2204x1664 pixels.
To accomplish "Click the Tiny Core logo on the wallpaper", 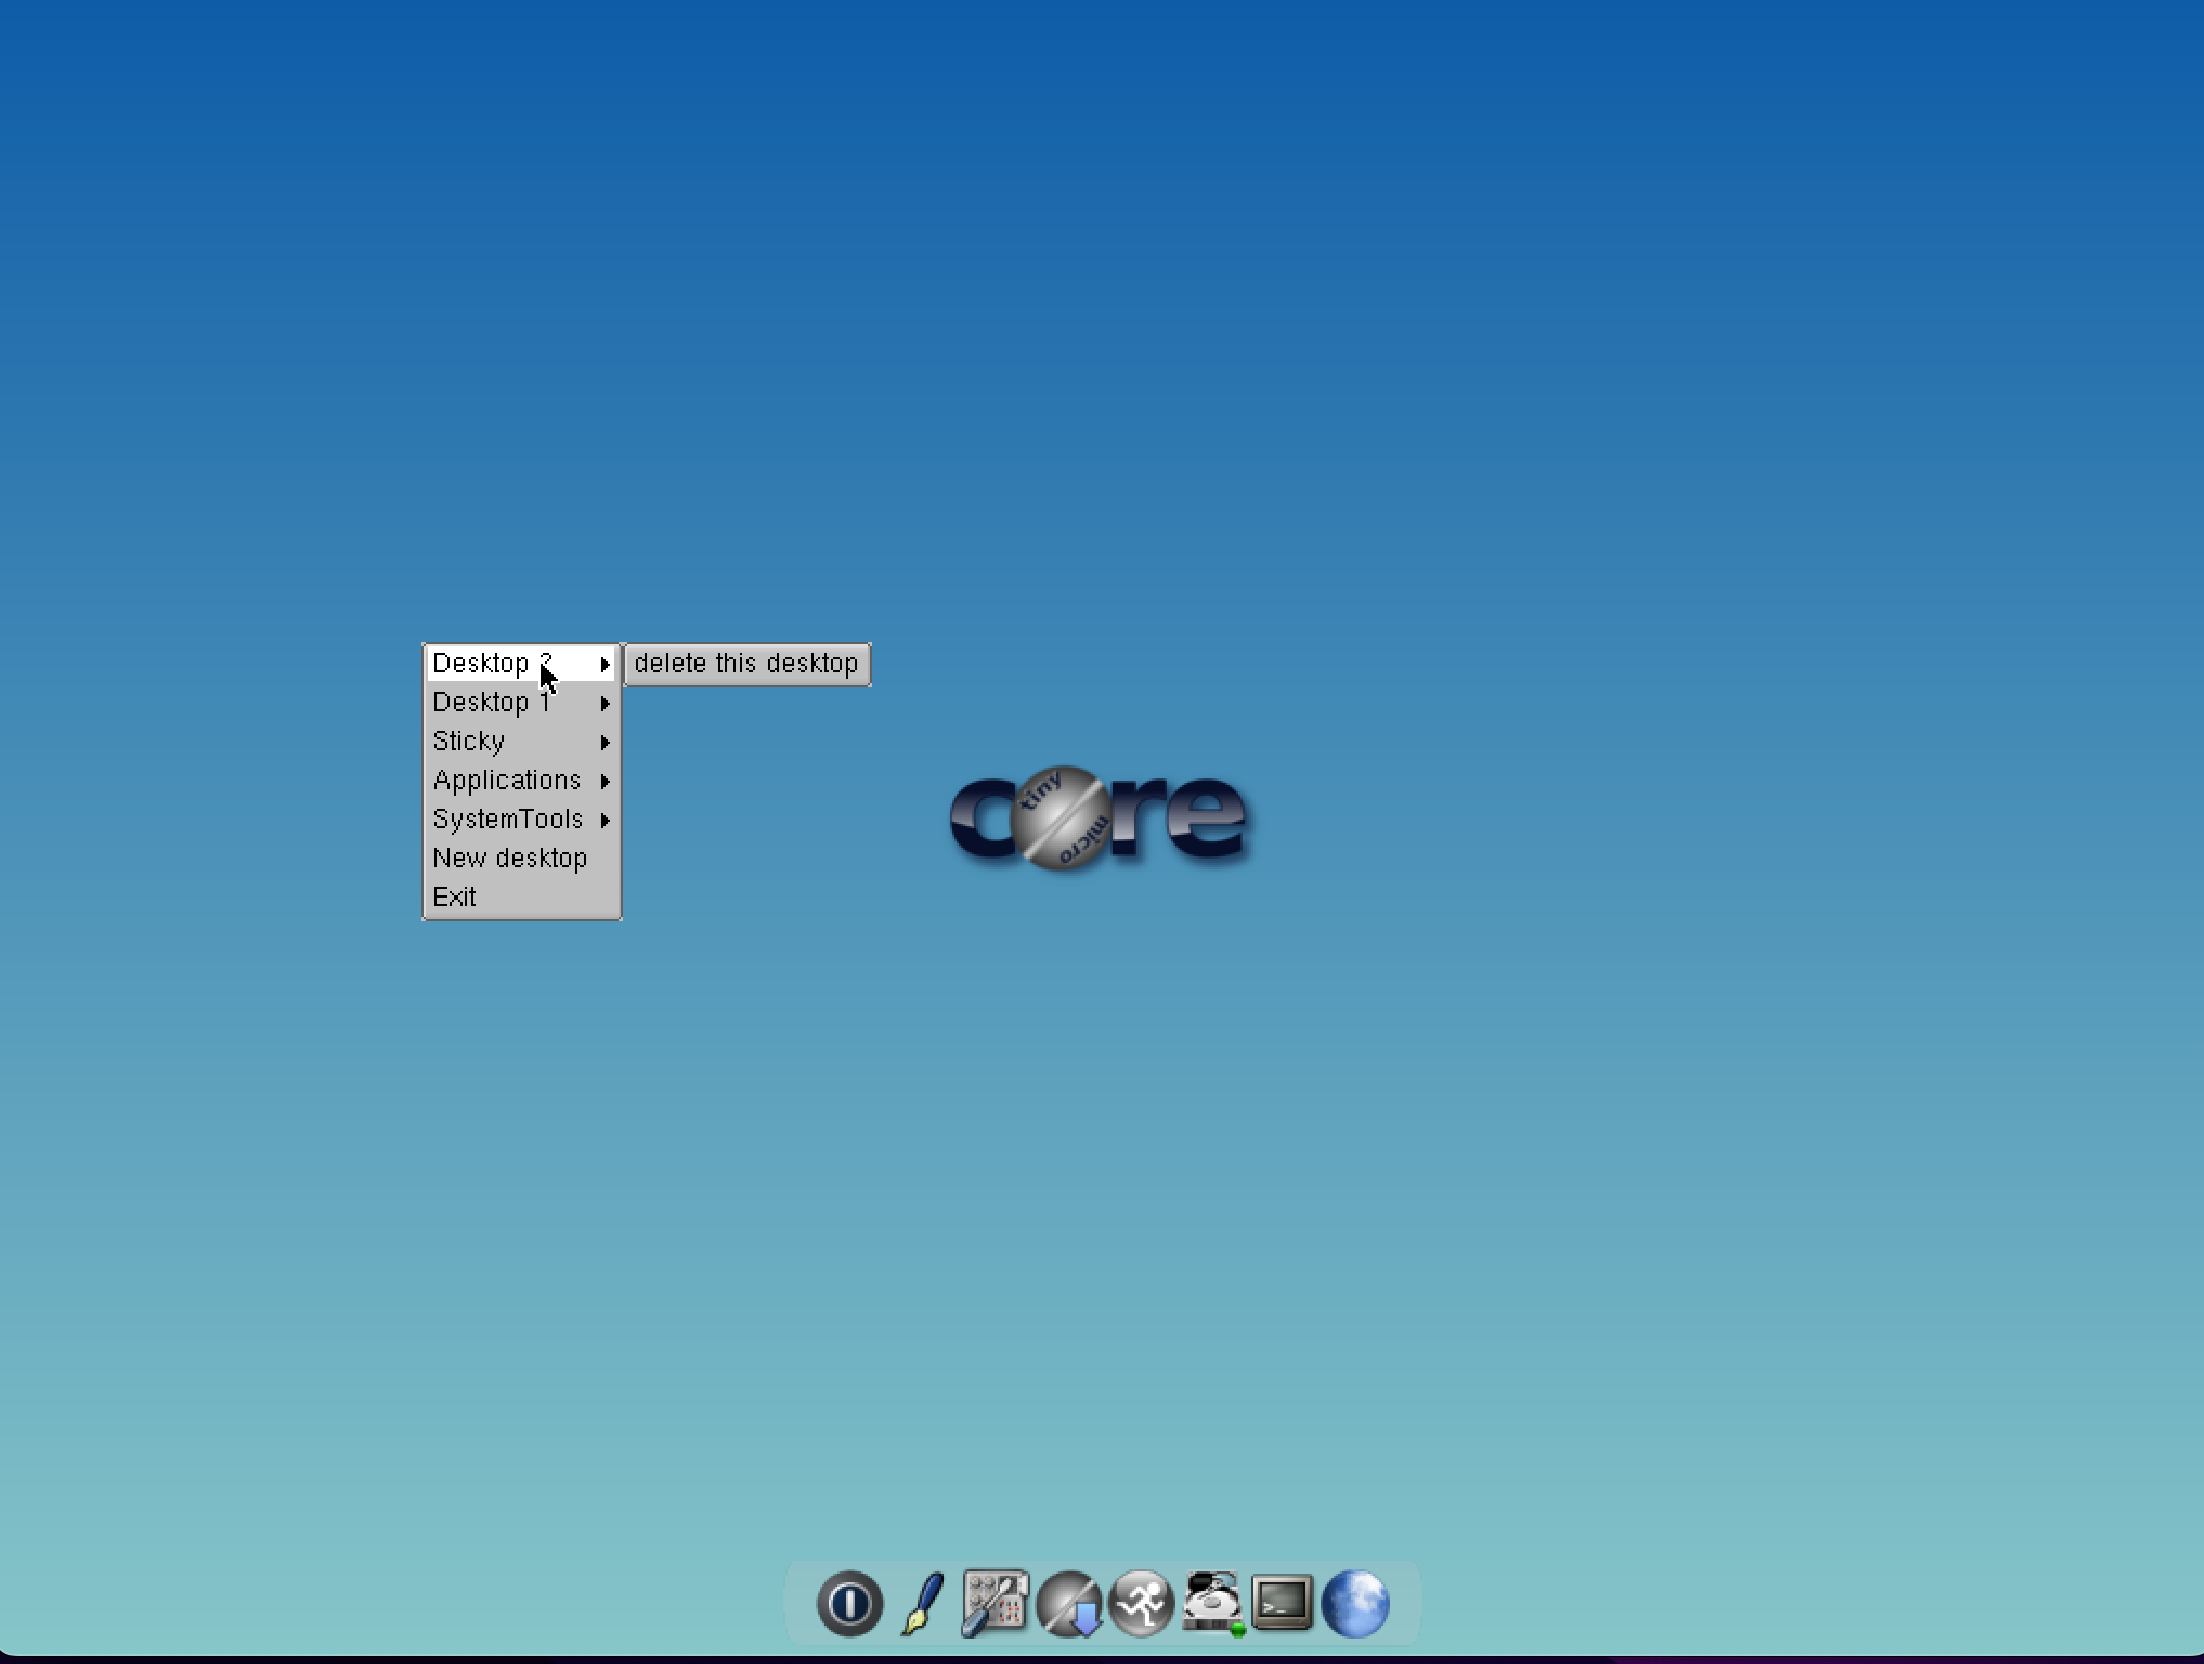I will pos(1098,815).
